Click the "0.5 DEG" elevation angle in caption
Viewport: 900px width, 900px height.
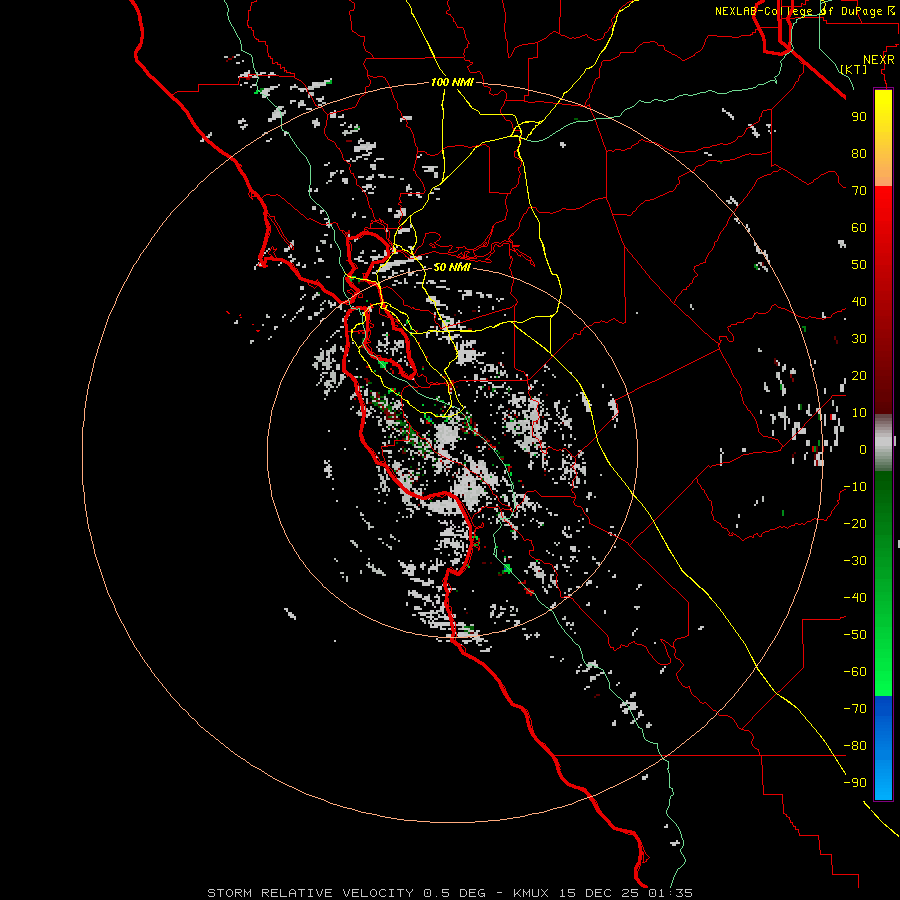tap(454, 893)
